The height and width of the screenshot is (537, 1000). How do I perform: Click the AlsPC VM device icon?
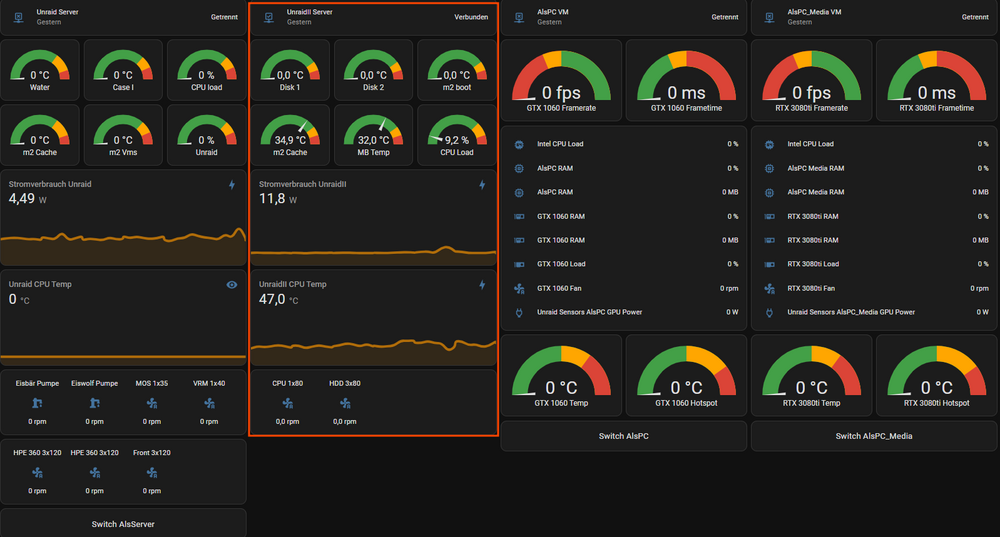click(519, 17)
